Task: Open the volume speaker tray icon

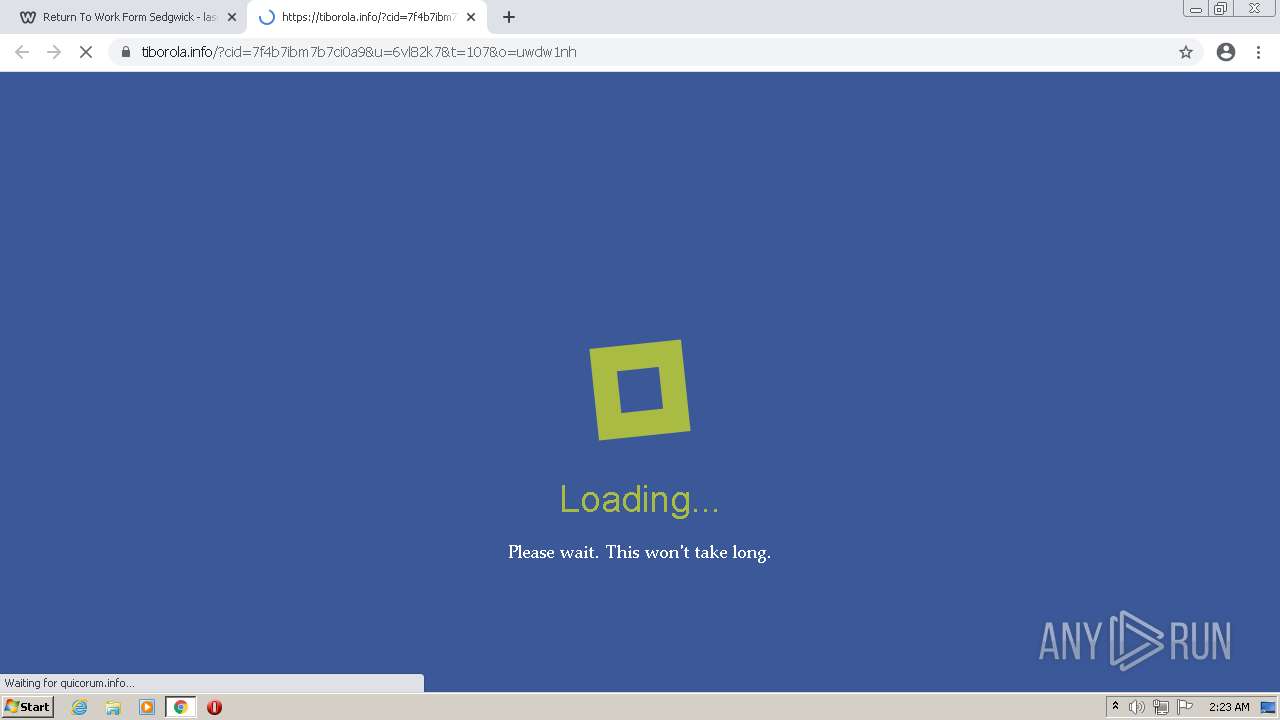Action: (1137, 707)
